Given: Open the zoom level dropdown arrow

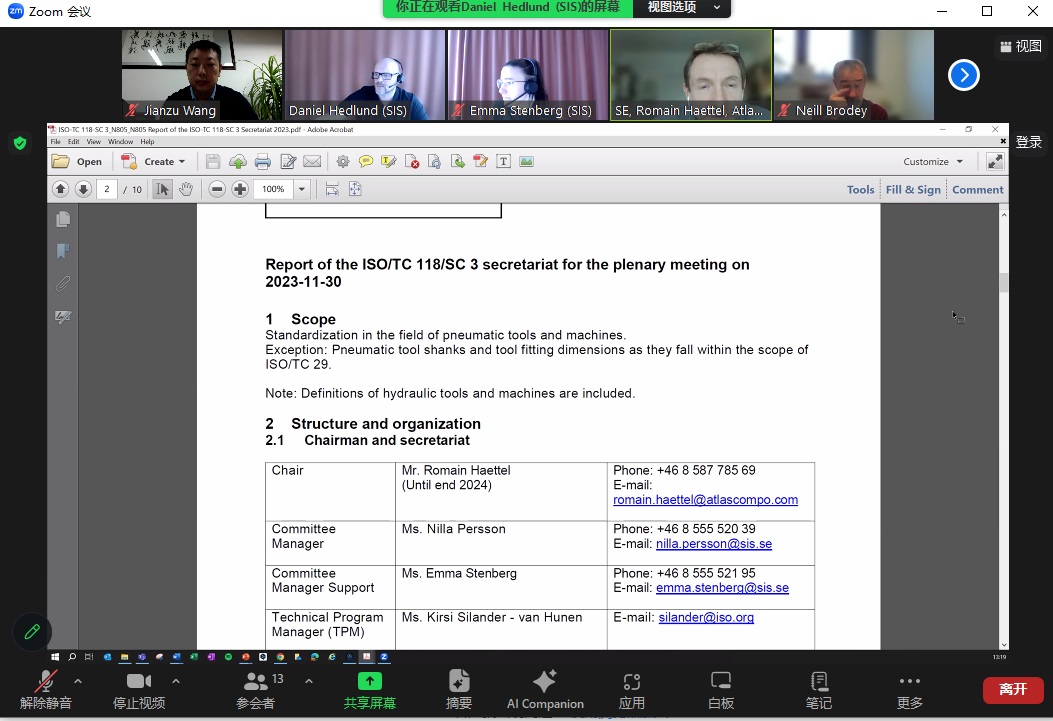Looking at the screenshot, I should click(x=302, y=189).
